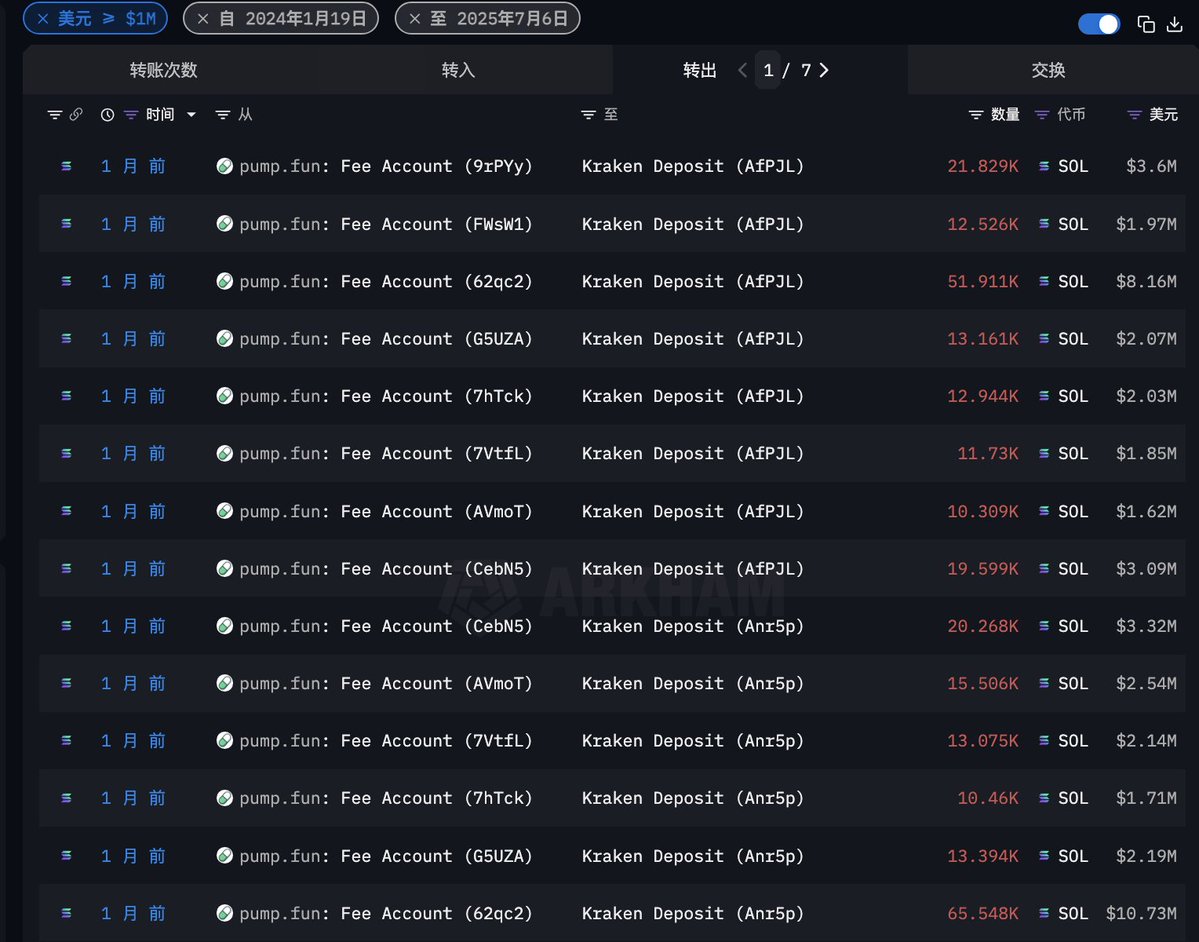The width and height of the screenshot is (1199, 942).
Task: Switch to the 转账次数 tab
Action: pyautogui.click(x=164, y=70)
